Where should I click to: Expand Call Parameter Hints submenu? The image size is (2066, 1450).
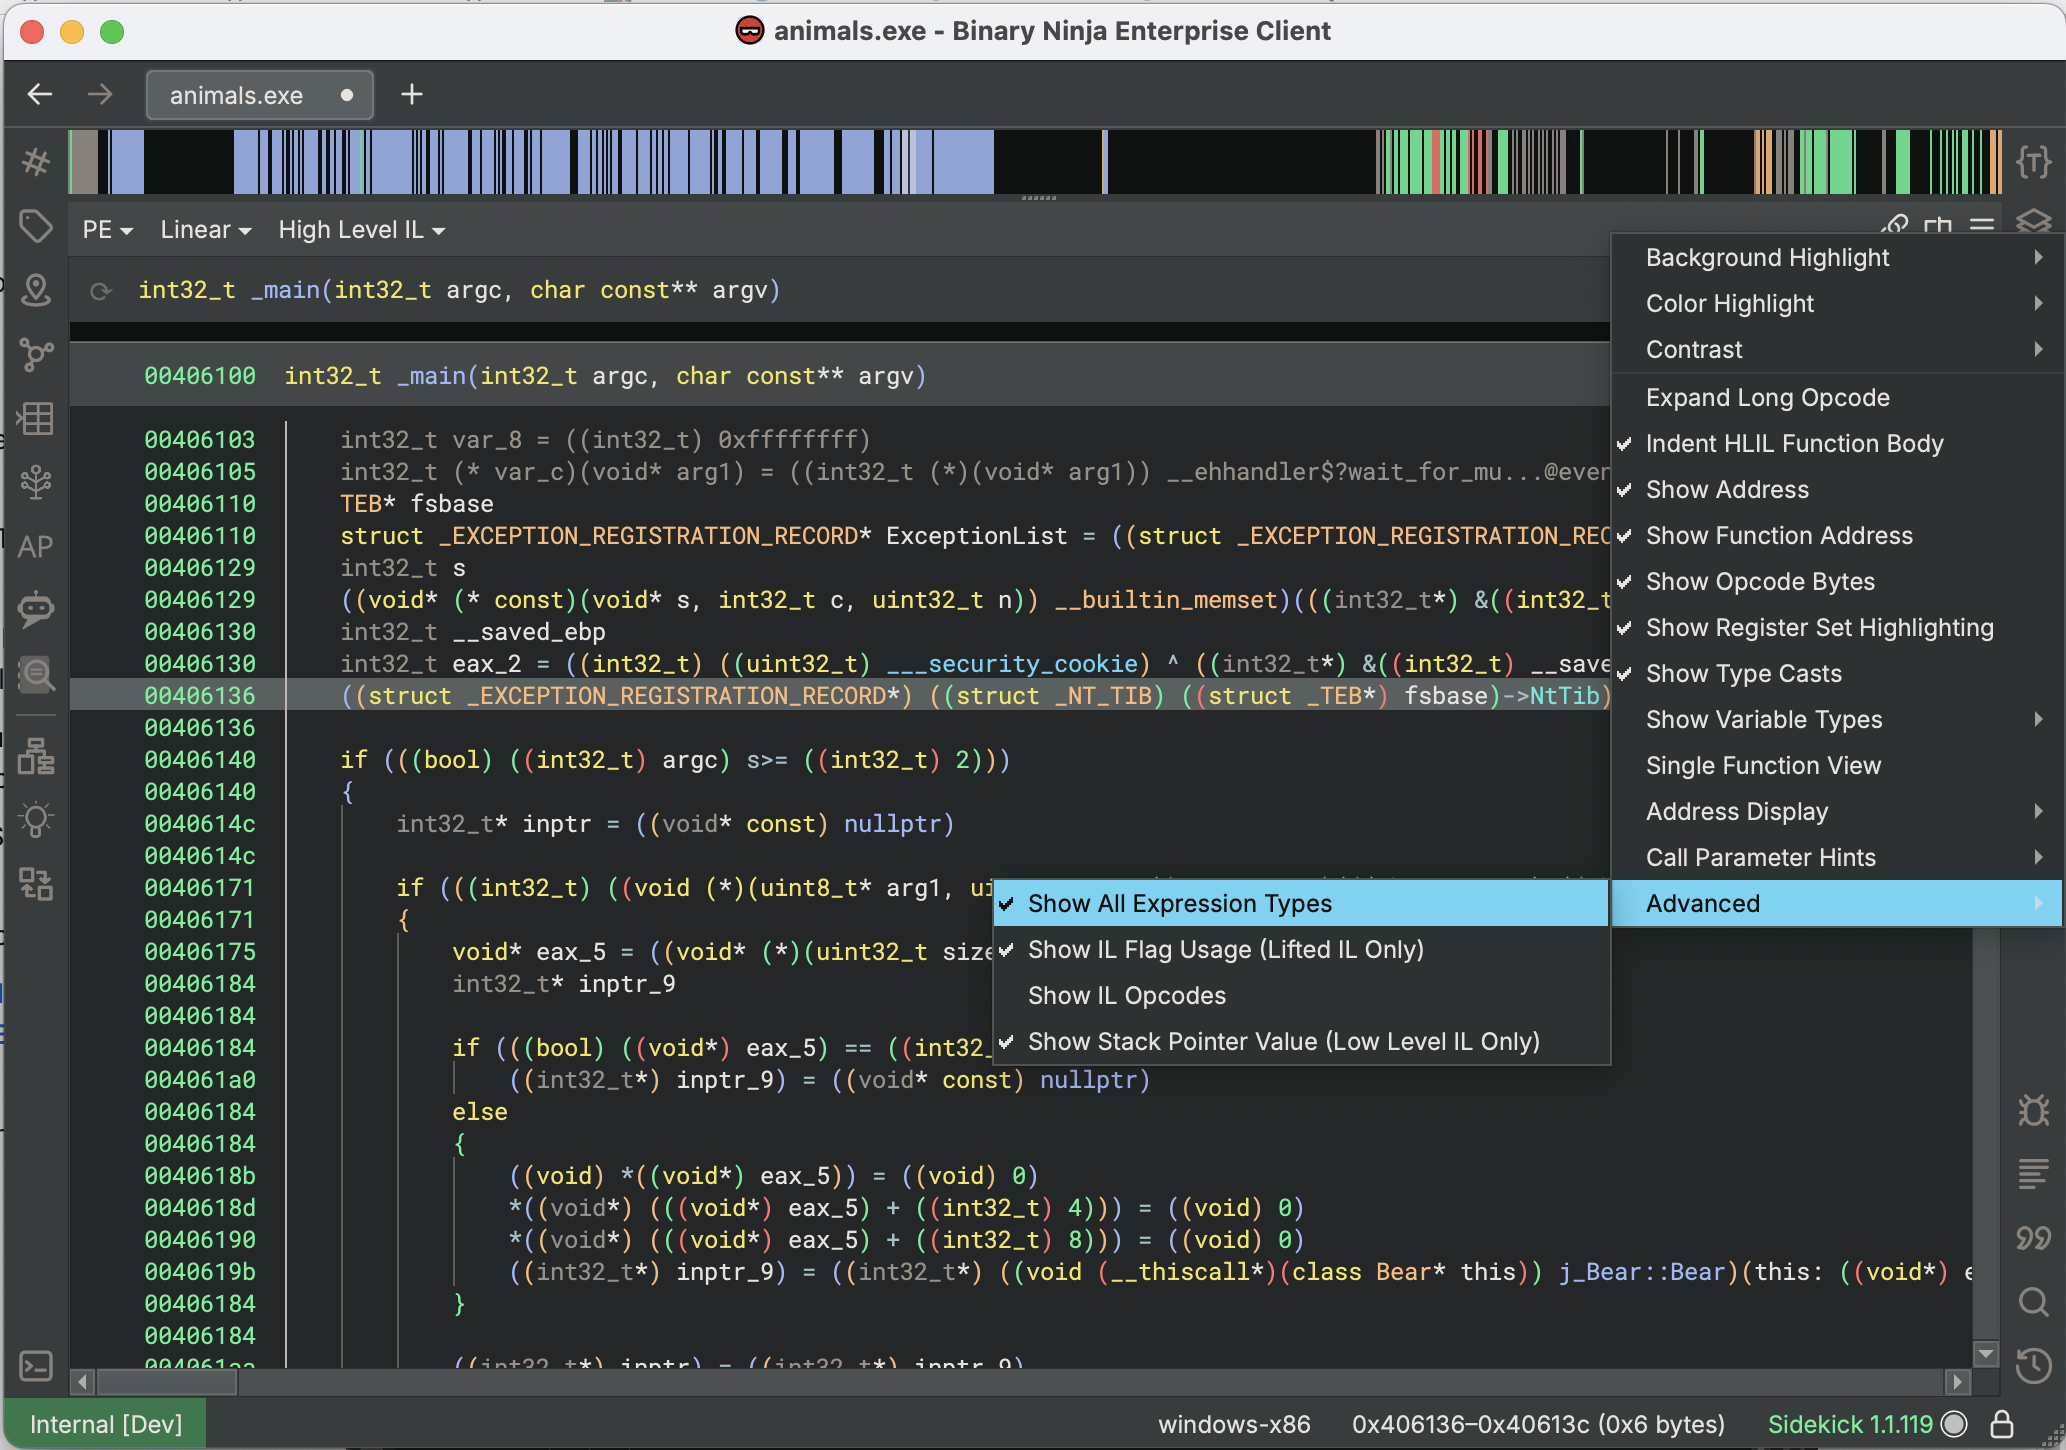pos(1837,858)
